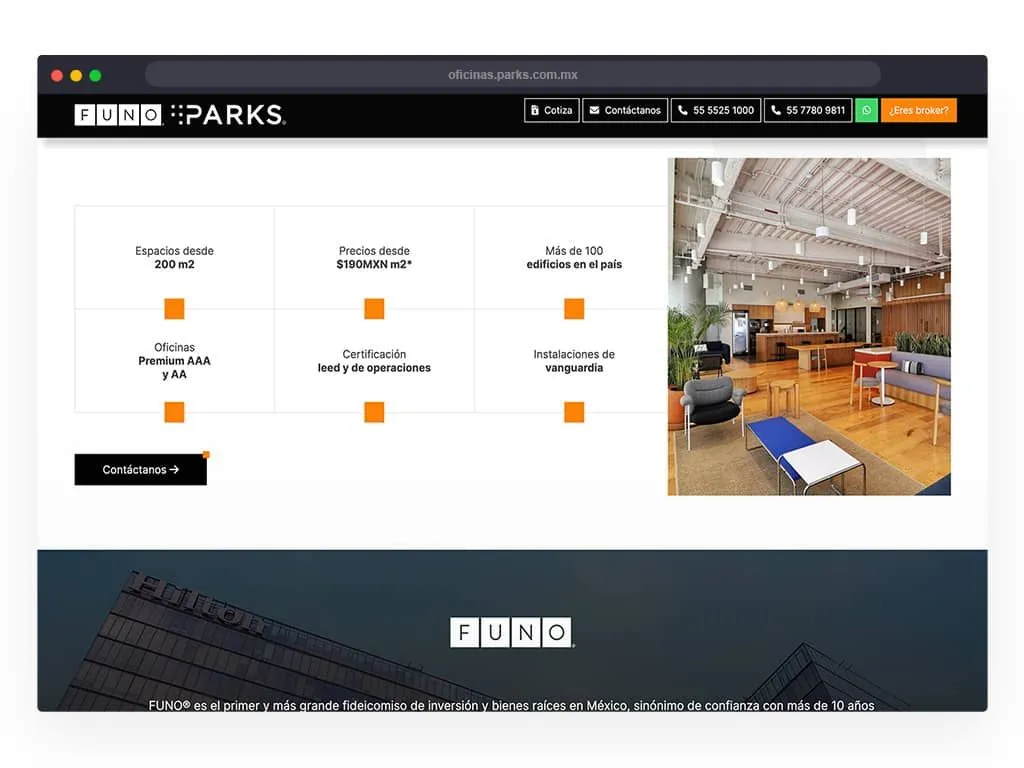Image resolution: width=1024 pixels, height=768 pixels.
Task: Click orange square under Instalaciones de vanguardia
Action: click(574, 412)
